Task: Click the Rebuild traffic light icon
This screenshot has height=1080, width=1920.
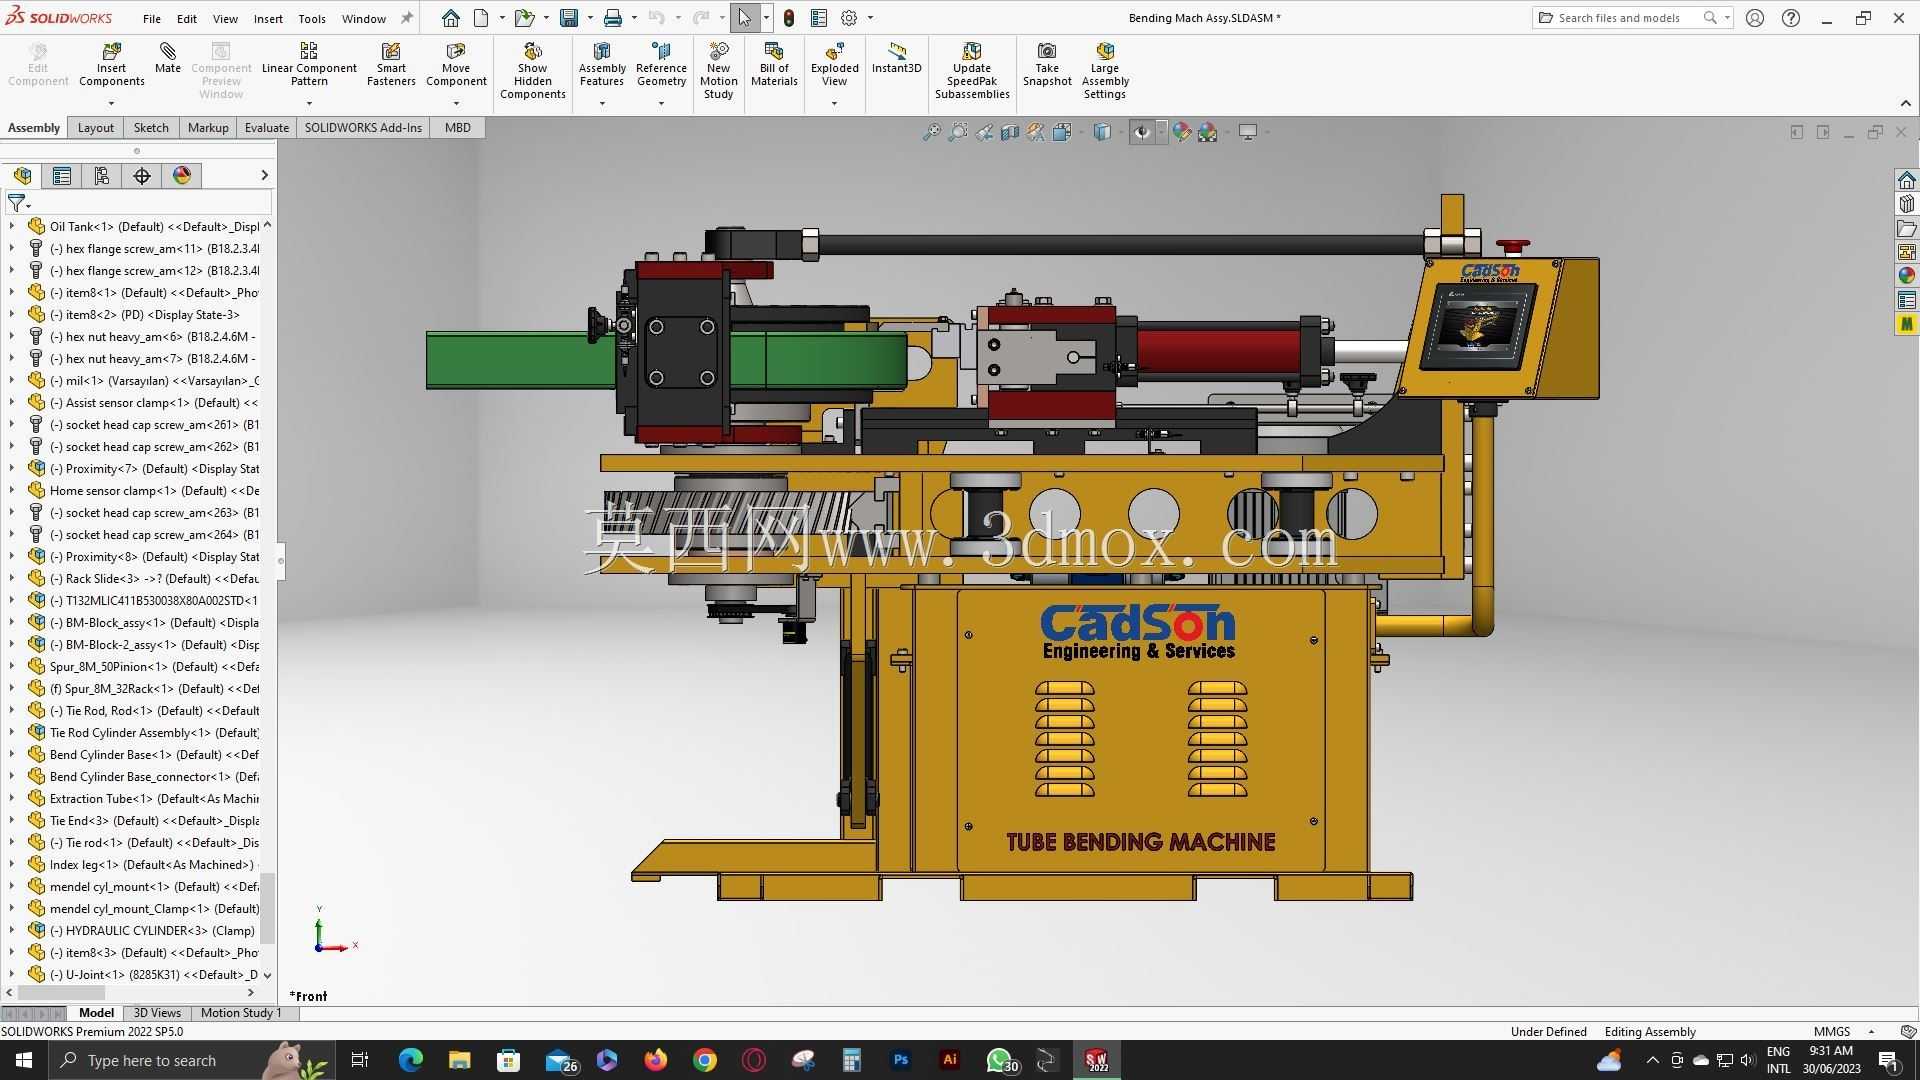Action: click(789, 18)
